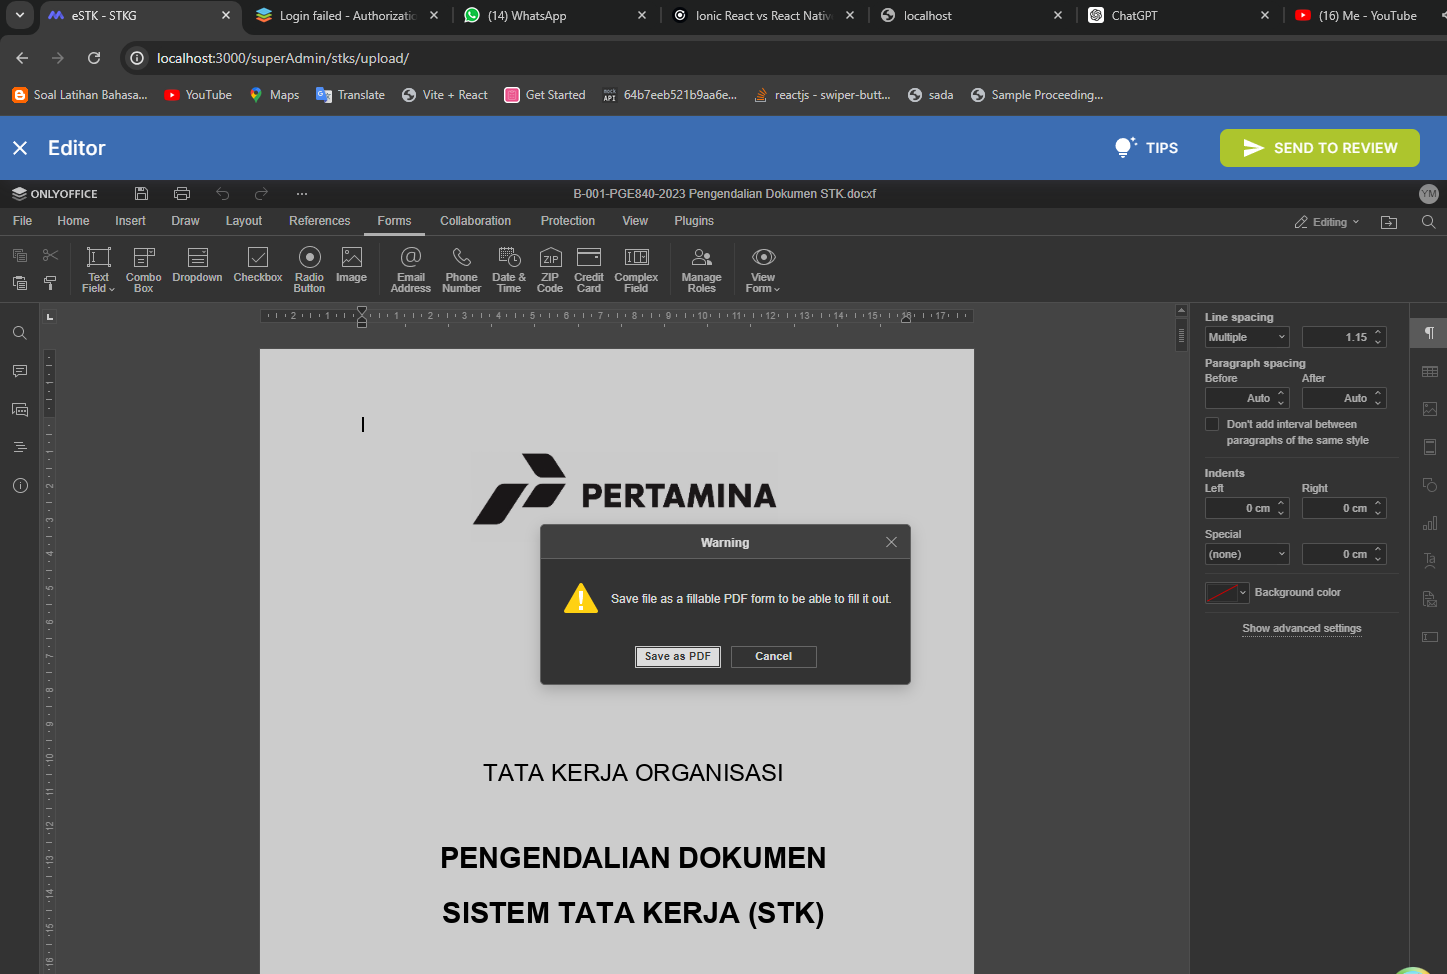Click the Background color swatch

pos(1221,593)
